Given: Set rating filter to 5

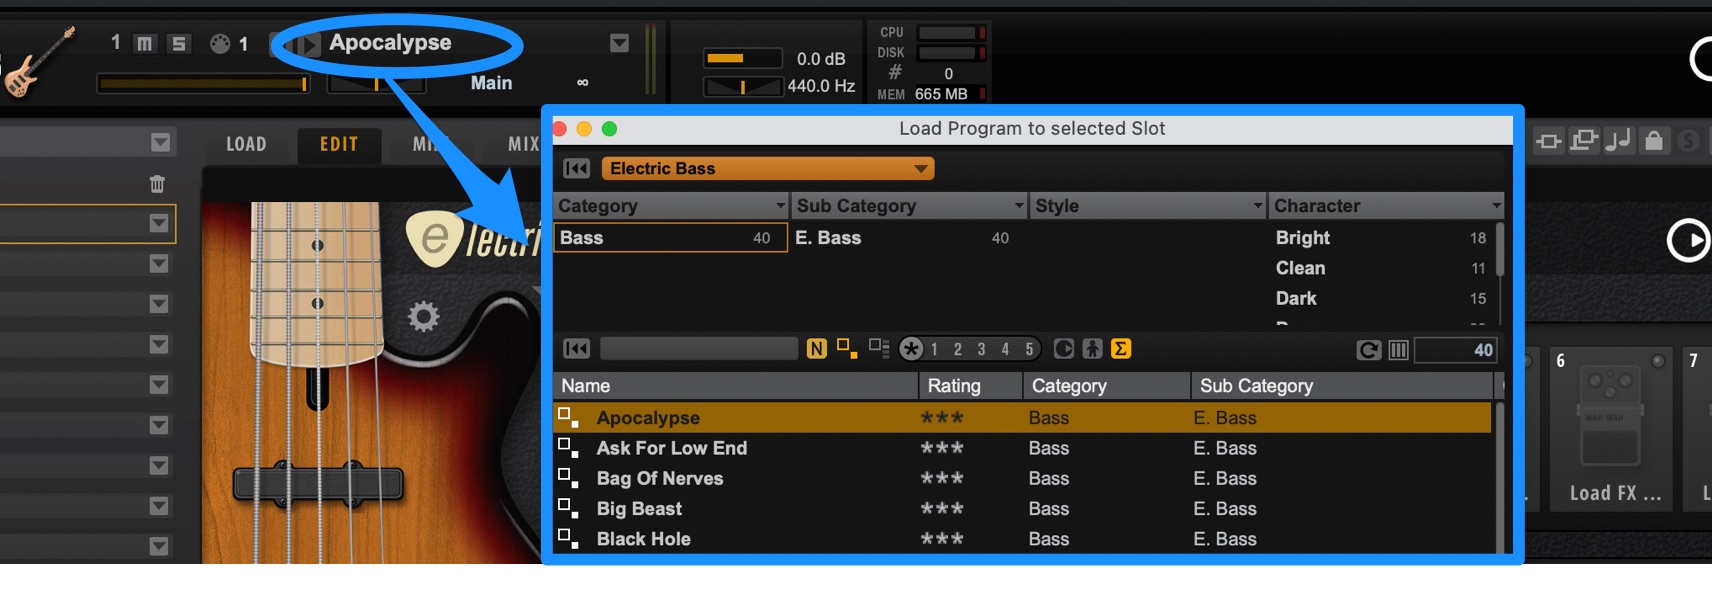Looking at the screenshot, I should (x=1029, y=349).
